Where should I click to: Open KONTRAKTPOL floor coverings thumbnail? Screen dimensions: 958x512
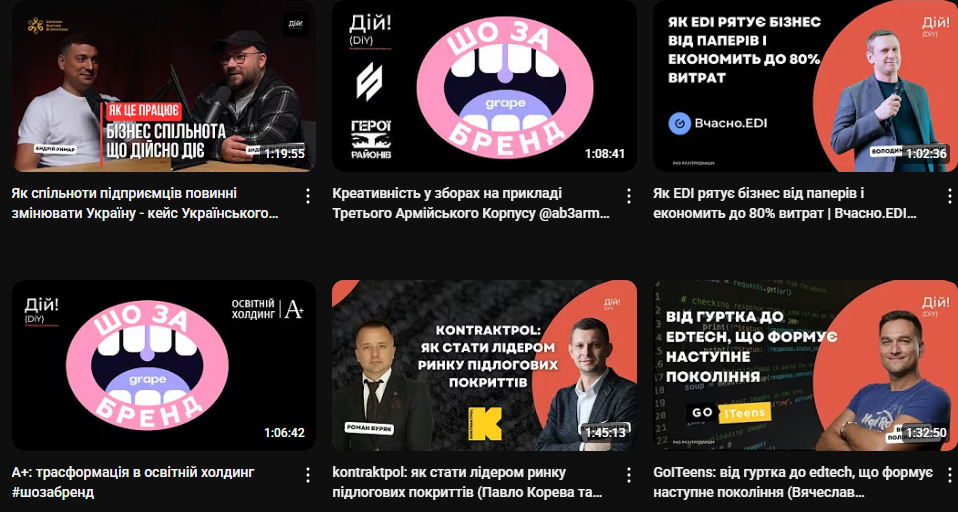(484, 365)
